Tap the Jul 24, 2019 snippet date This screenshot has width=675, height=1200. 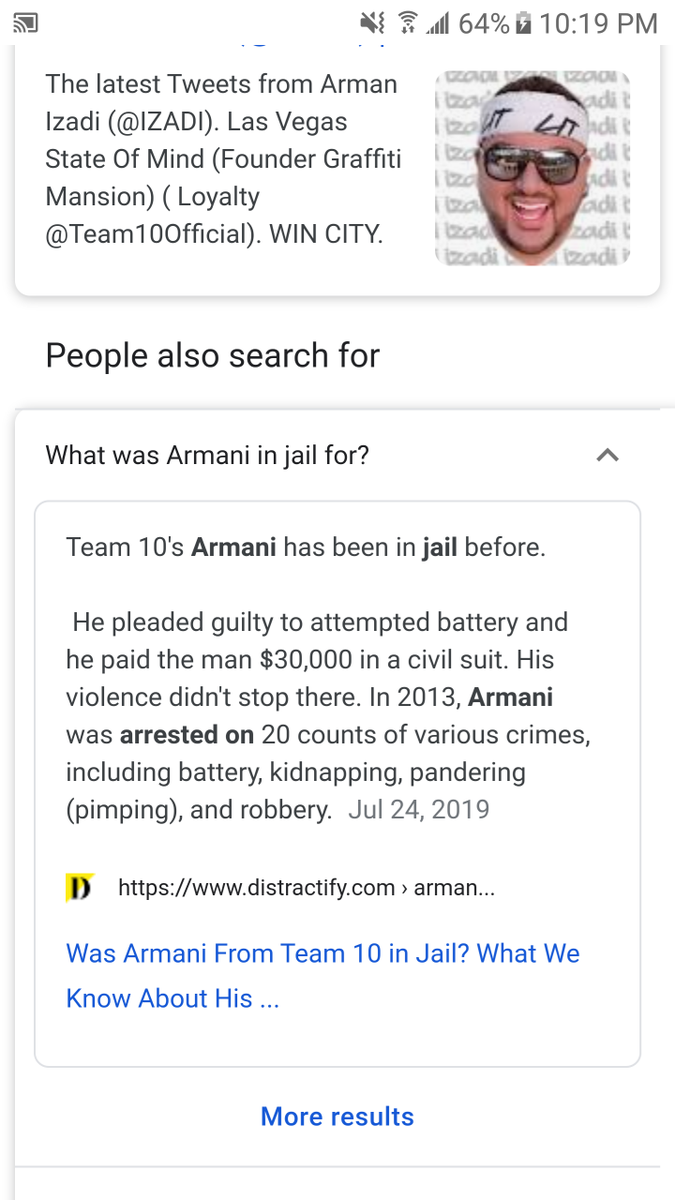click(419, 809)
